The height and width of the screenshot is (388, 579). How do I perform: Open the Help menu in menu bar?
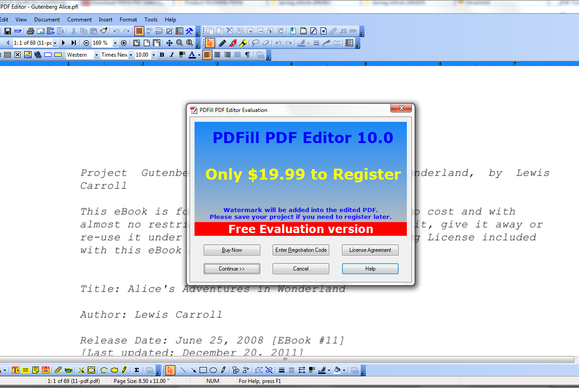(170, 20)
